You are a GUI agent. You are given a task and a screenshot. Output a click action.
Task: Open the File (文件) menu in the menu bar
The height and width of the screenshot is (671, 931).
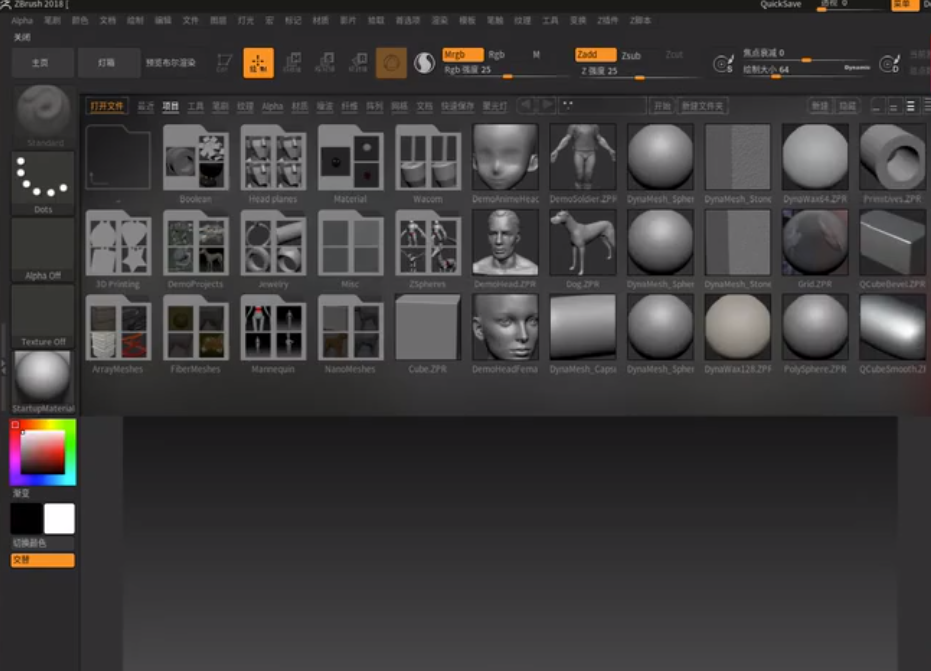tap(190, 20)
